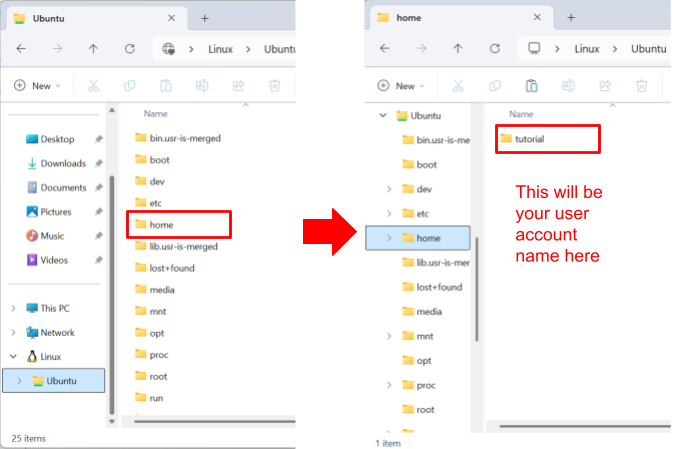Add new tab in left Ubuntu window
The image size is (675, 449).
tap(205, 18)
